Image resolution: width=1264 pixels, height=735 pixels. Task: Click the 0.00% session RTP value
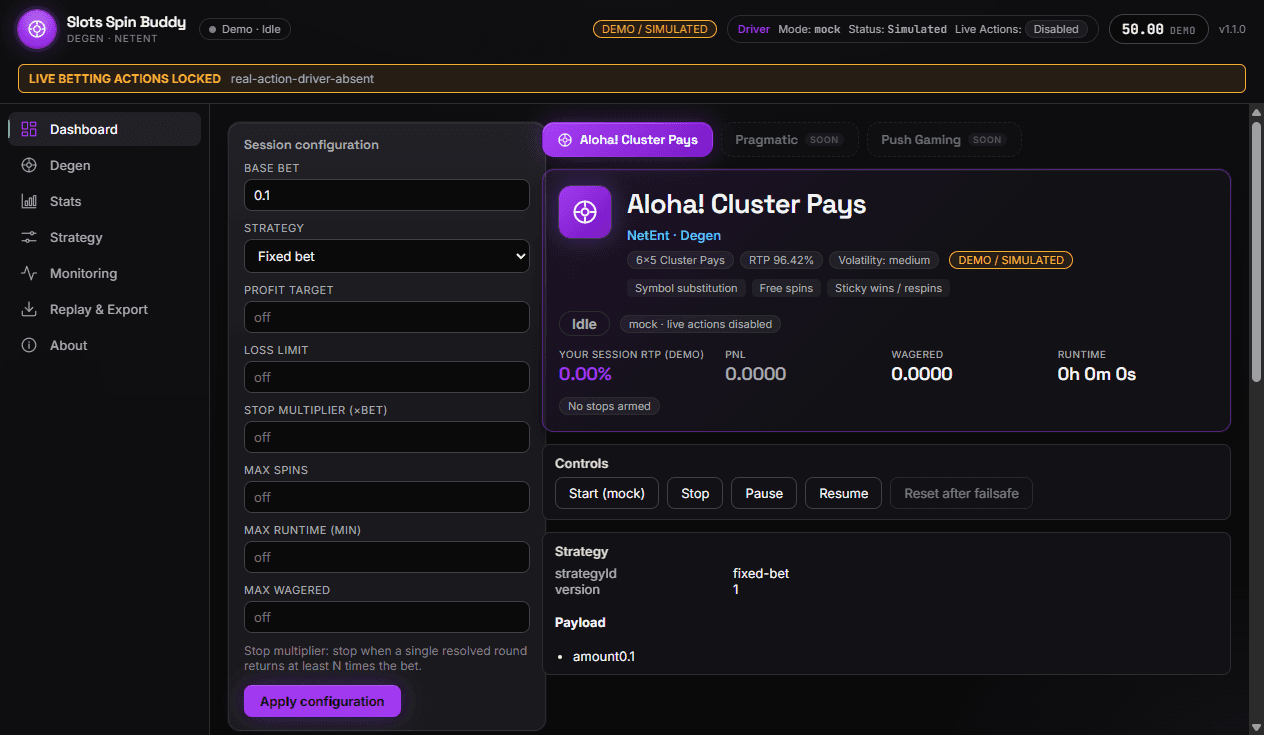click(x=585, y=374)
